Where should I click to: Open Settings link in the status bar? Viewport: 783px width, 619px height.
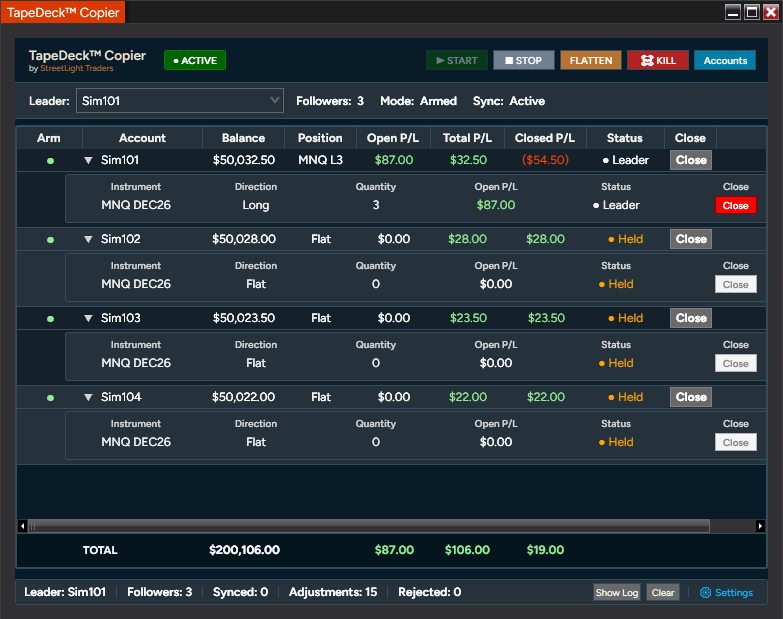coord(734,593)
